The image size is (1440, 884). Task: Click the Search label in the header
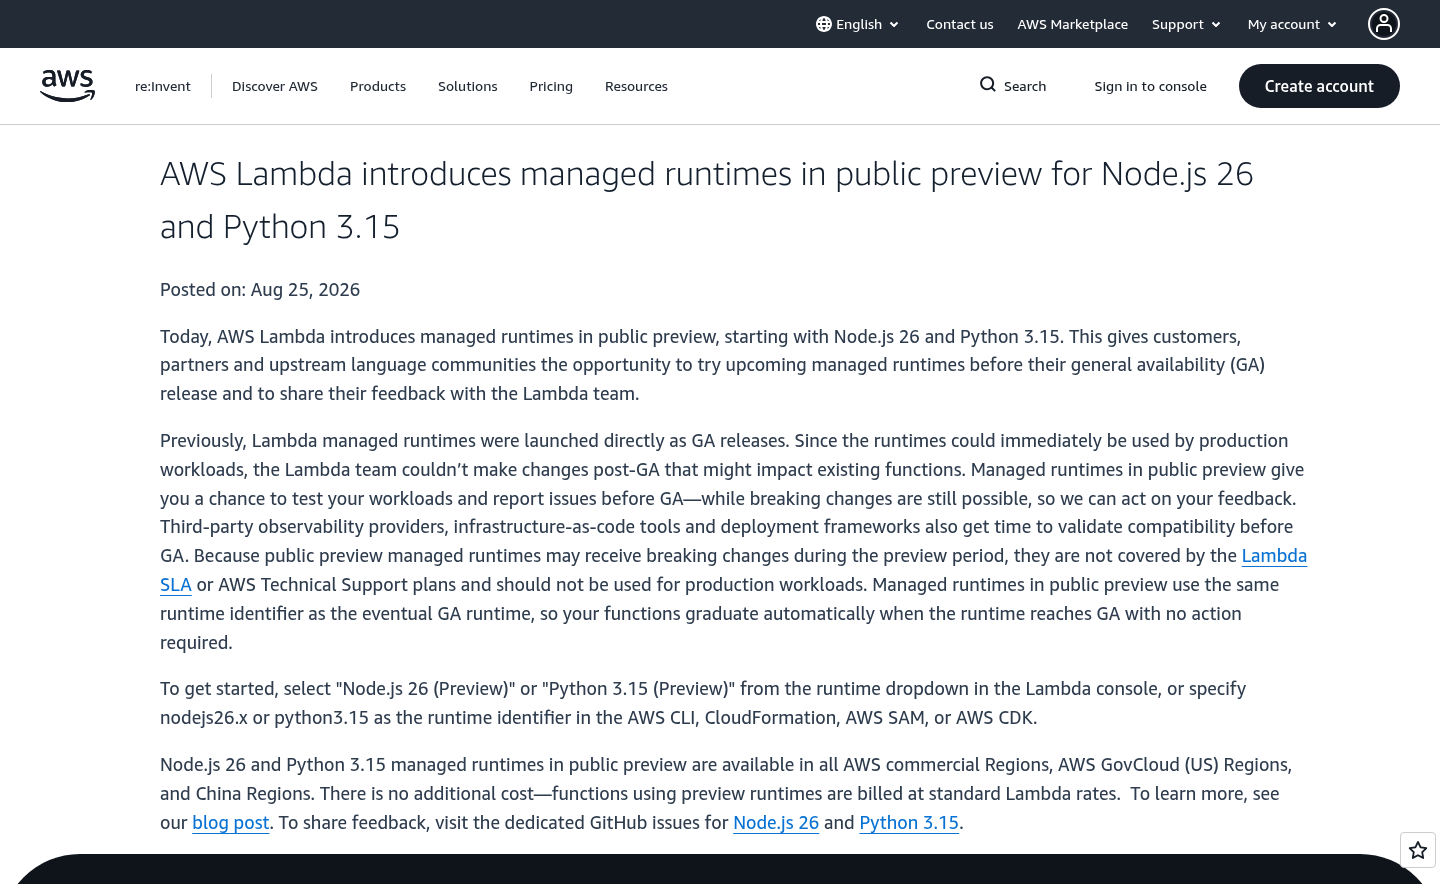[1025, 86]
